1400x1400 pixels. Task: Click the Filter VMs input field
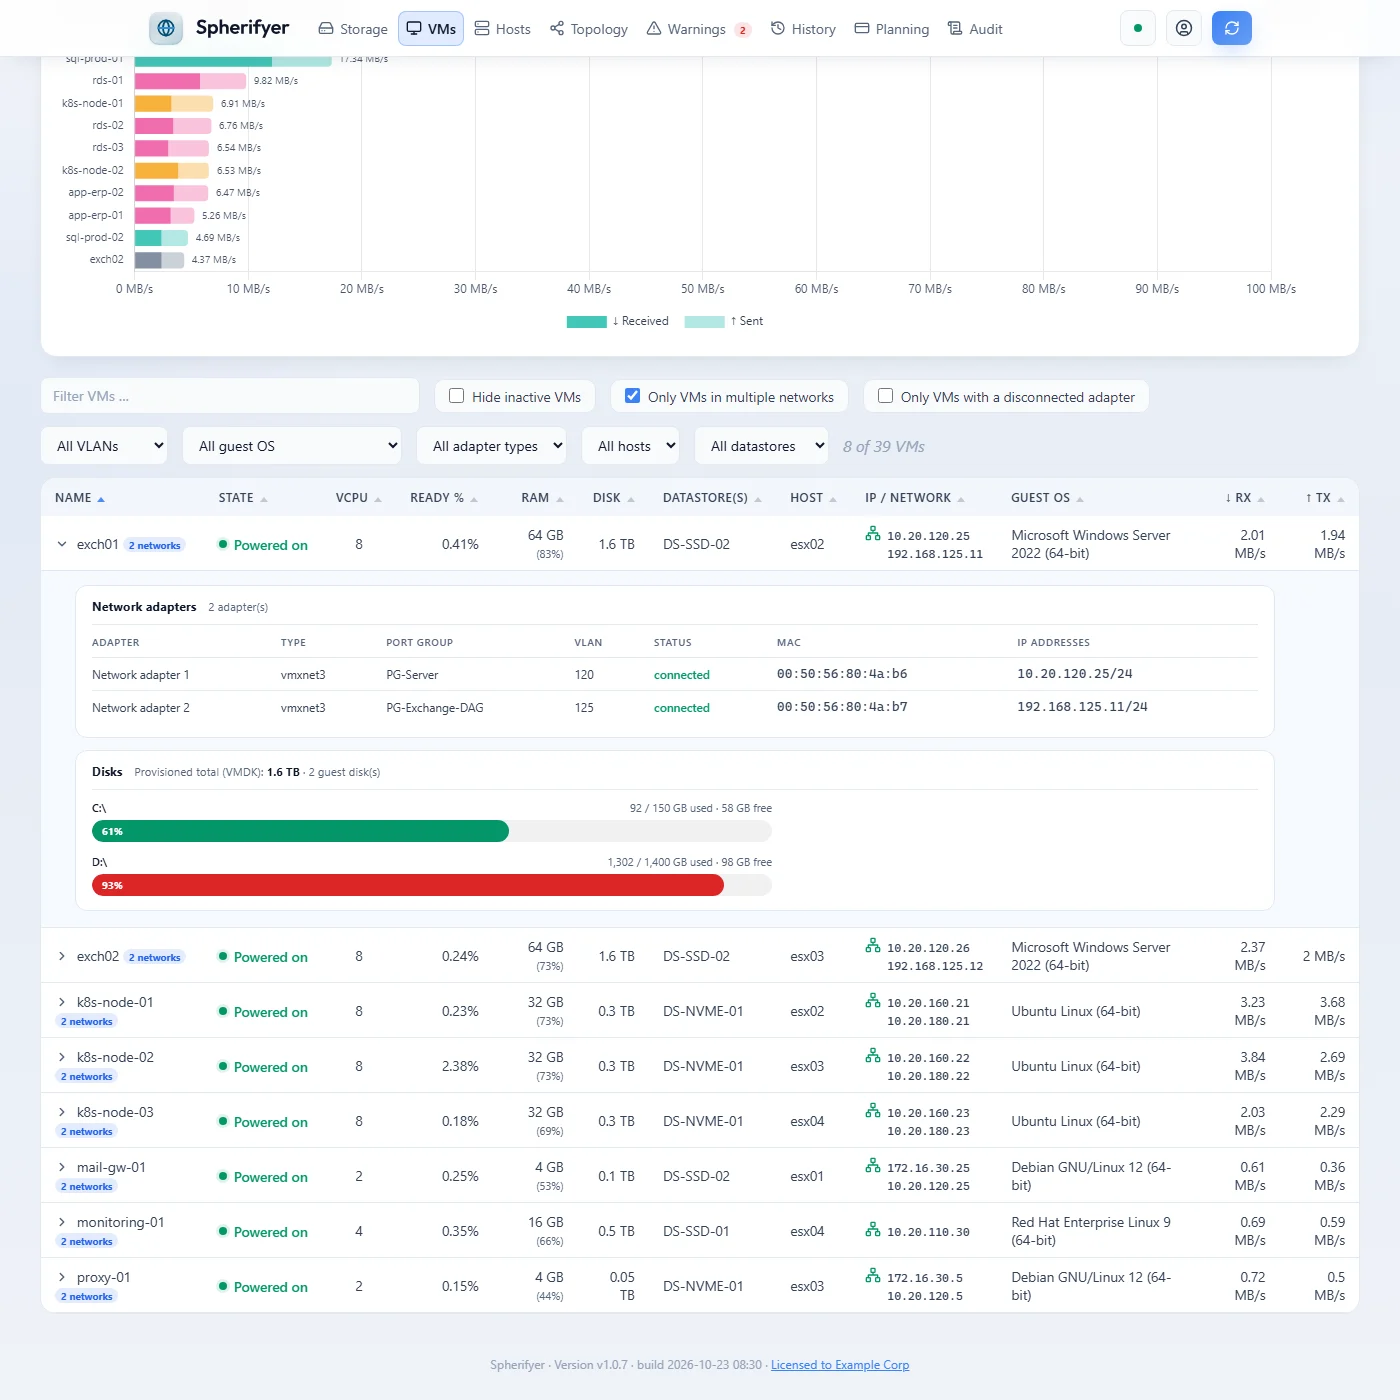point(230,396)
